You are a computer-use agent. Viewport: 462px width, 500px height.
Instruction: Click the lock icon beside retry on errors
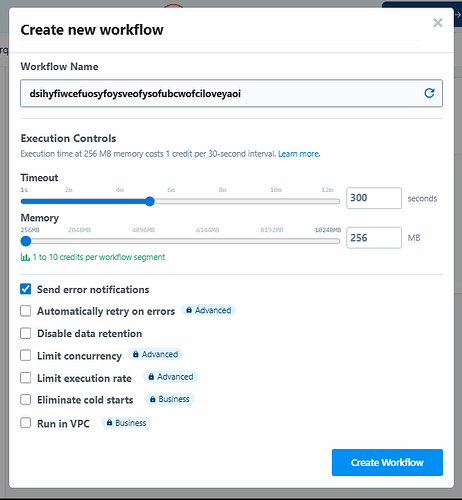(189, 310)
